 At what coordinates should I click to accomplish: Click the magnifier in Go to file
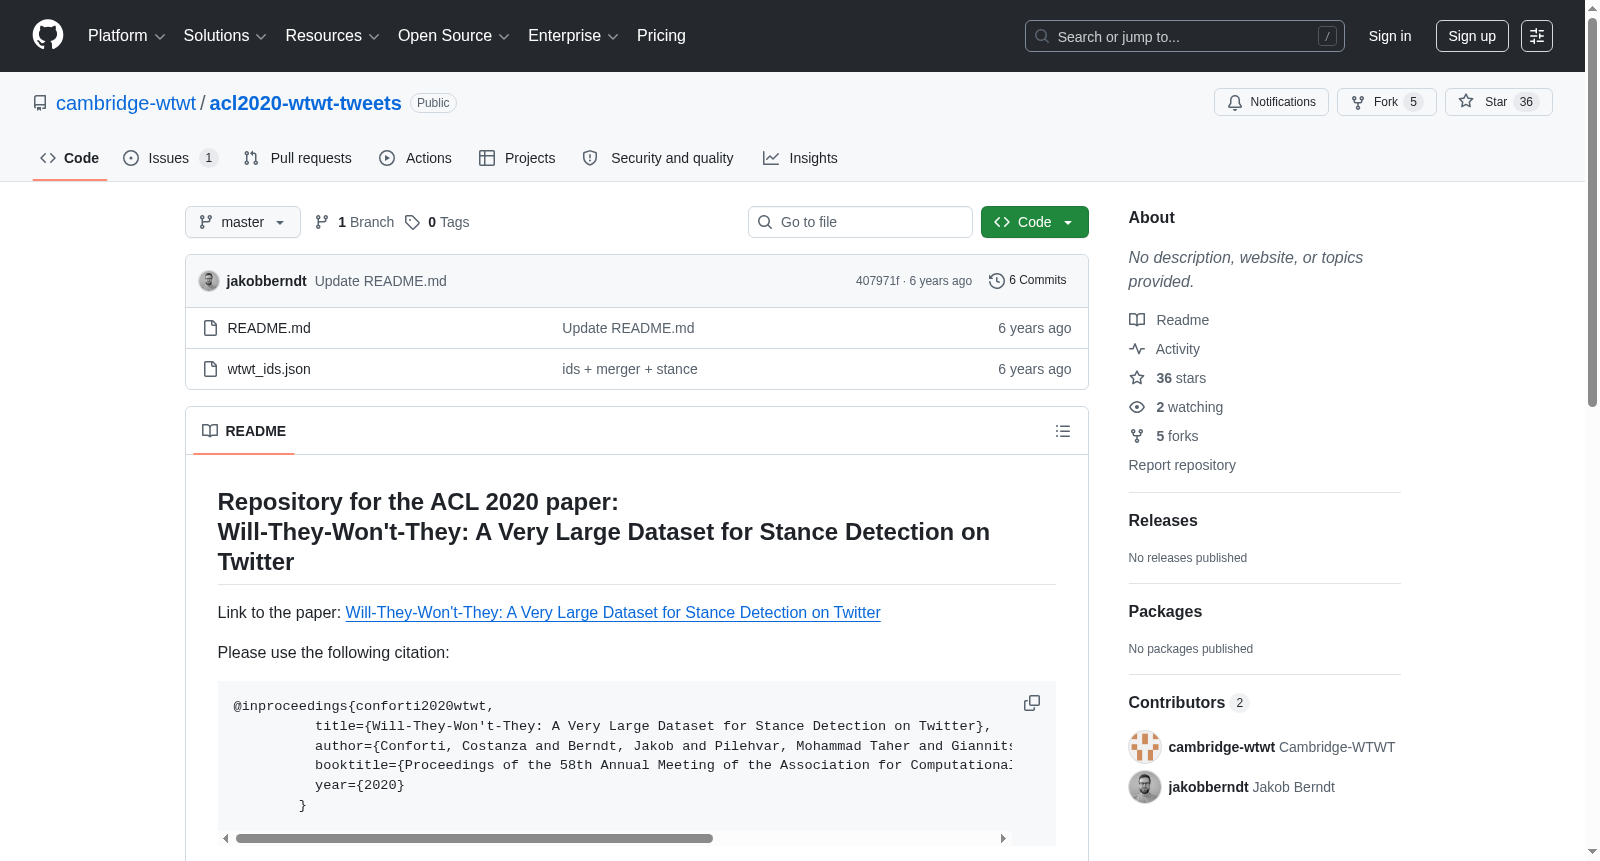point(765,222)
